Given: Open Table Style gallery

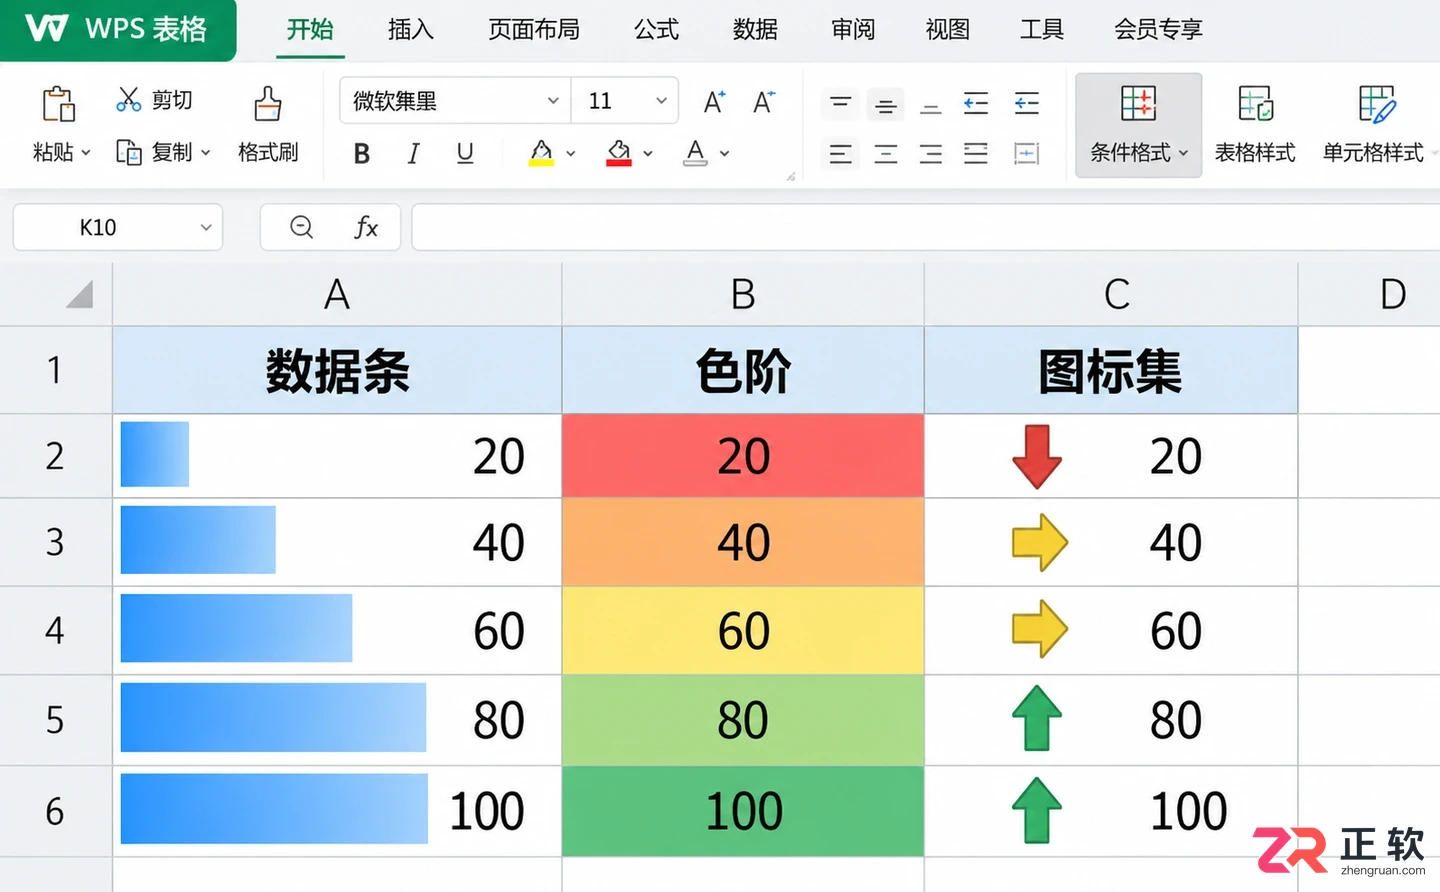Looking at the screenshot, I should 1255,126.
